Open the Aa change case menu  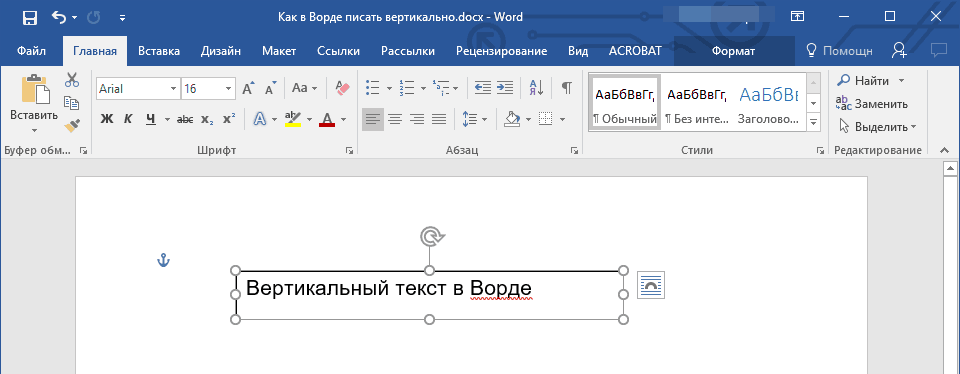(x=304, y=89)
